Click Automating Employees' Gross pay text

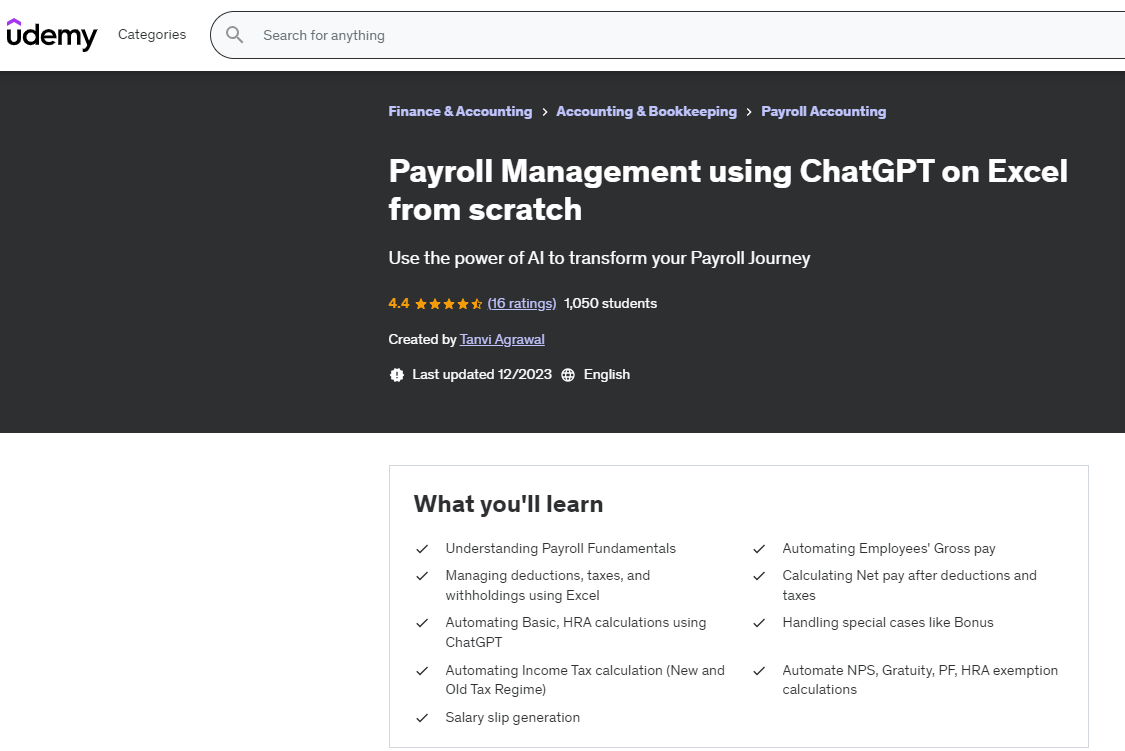(x=889, y=549)
